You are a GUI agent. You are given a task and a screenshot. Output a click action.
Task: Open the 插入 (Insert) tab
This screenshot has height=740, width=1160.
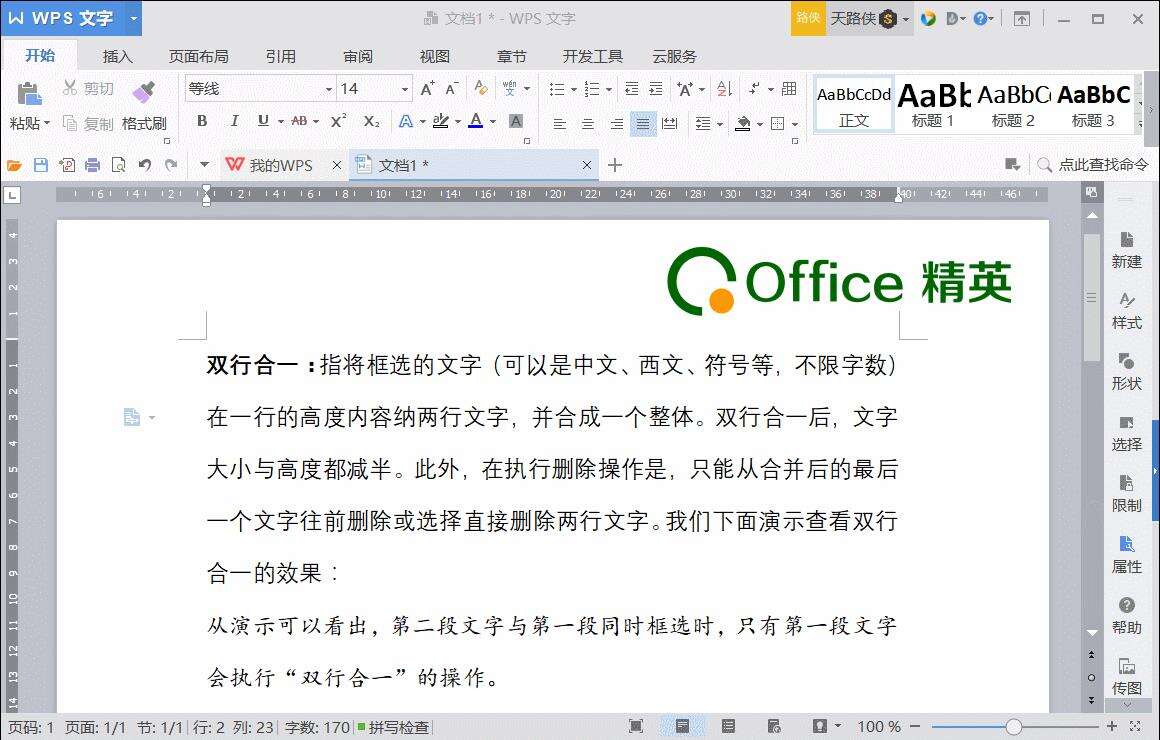point(118,56)
